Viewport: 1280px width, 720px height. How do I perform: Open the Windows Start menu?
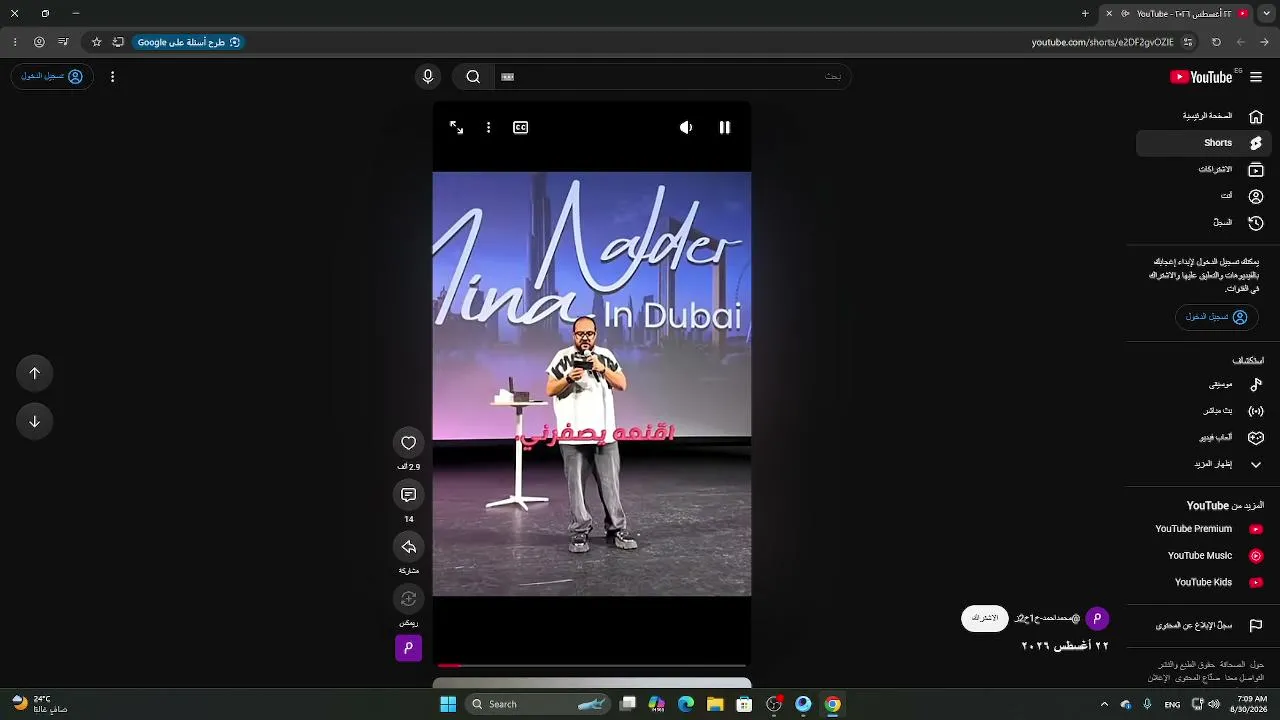[x=448, y=704]
